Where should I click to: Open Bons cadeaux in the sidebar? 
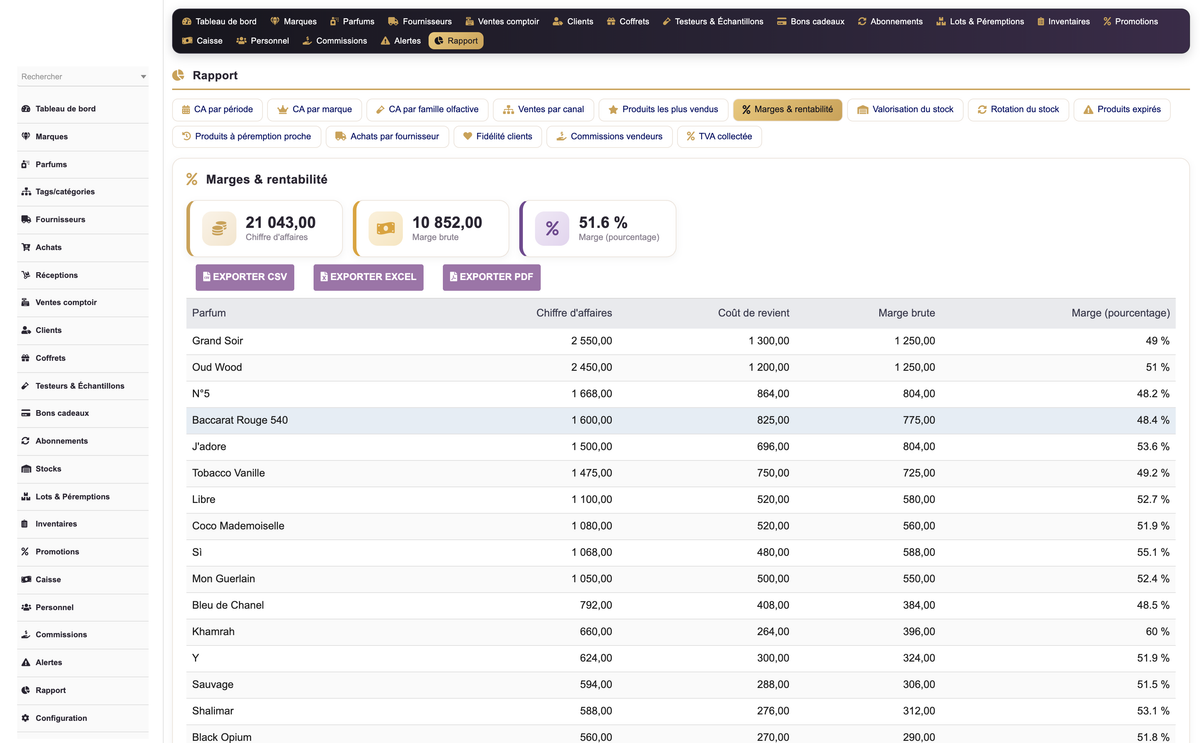[82, 413]
